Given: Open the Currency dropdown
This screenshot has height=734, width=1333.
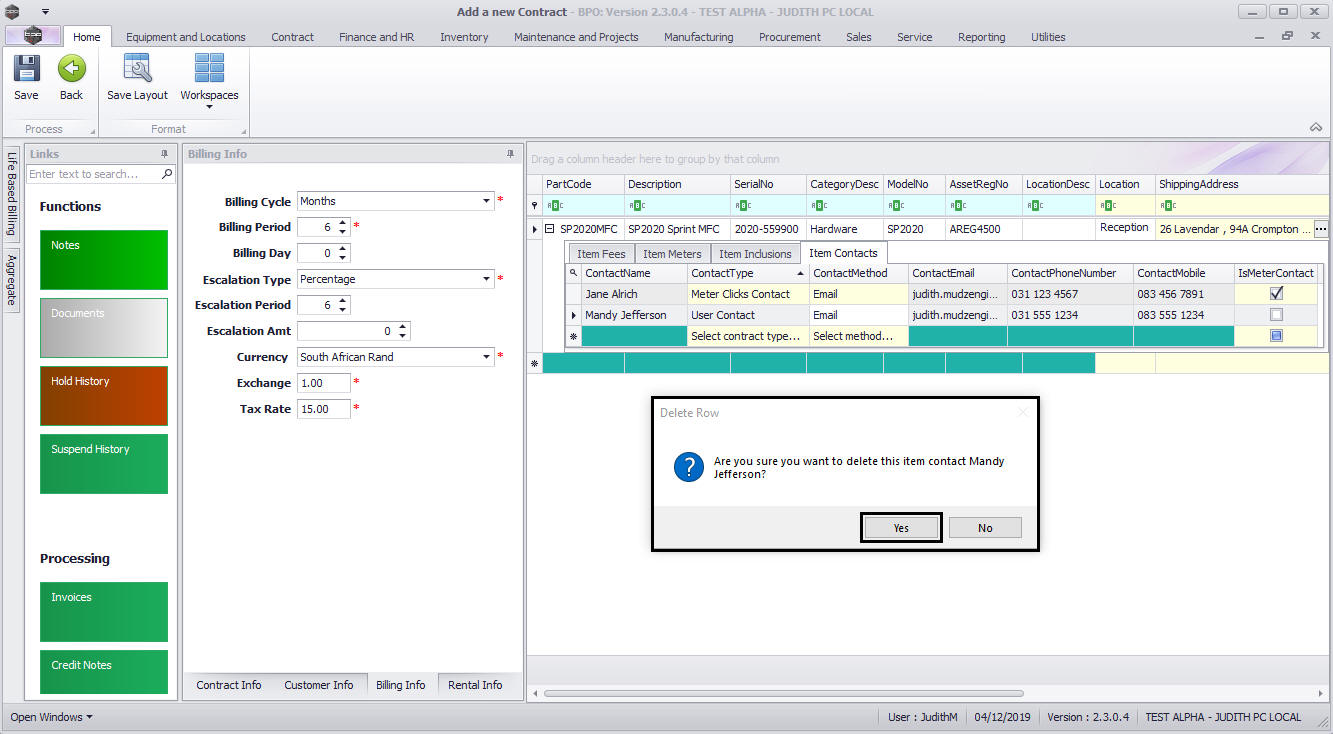Looking at the screenshot, I should coord(486,357).
